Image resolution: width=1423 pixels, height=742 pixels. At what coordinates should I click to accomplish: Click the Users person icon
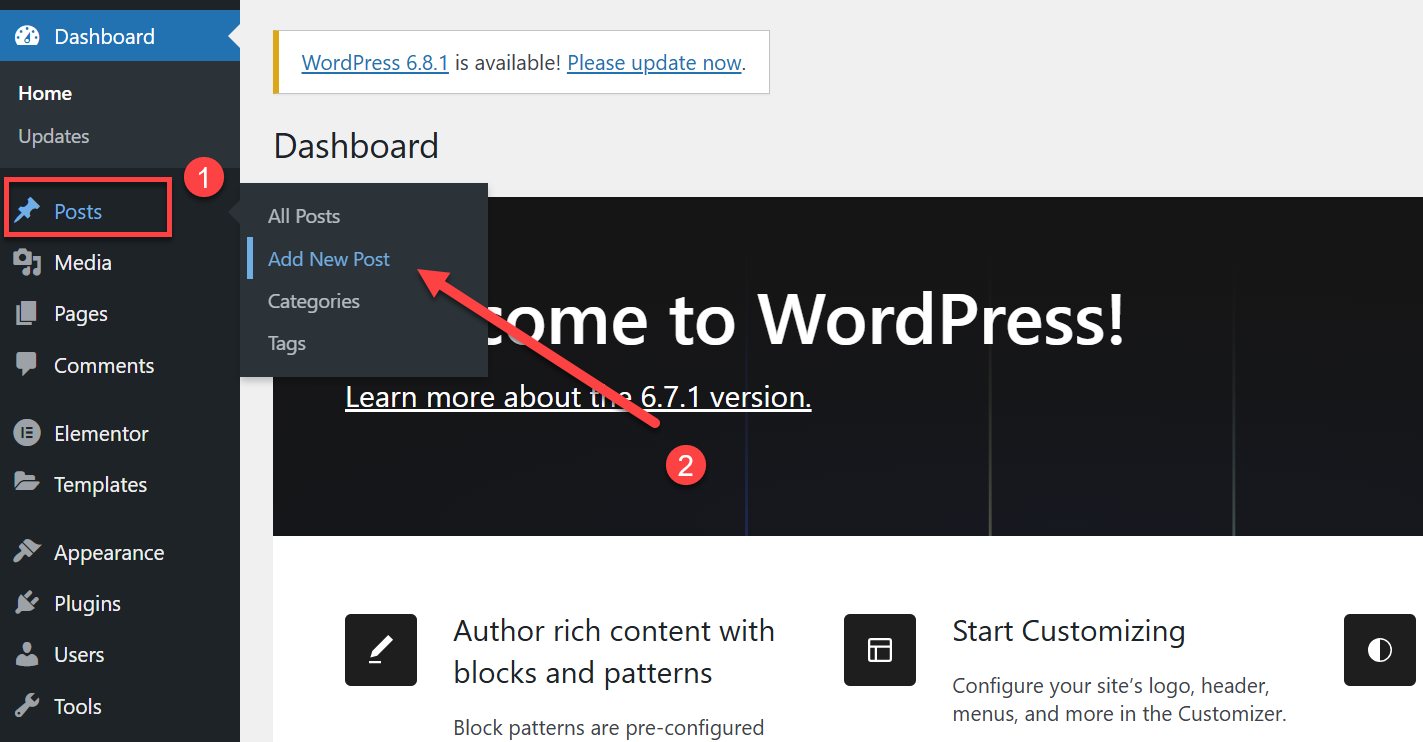pyautogui.click(x=27, y=655)
